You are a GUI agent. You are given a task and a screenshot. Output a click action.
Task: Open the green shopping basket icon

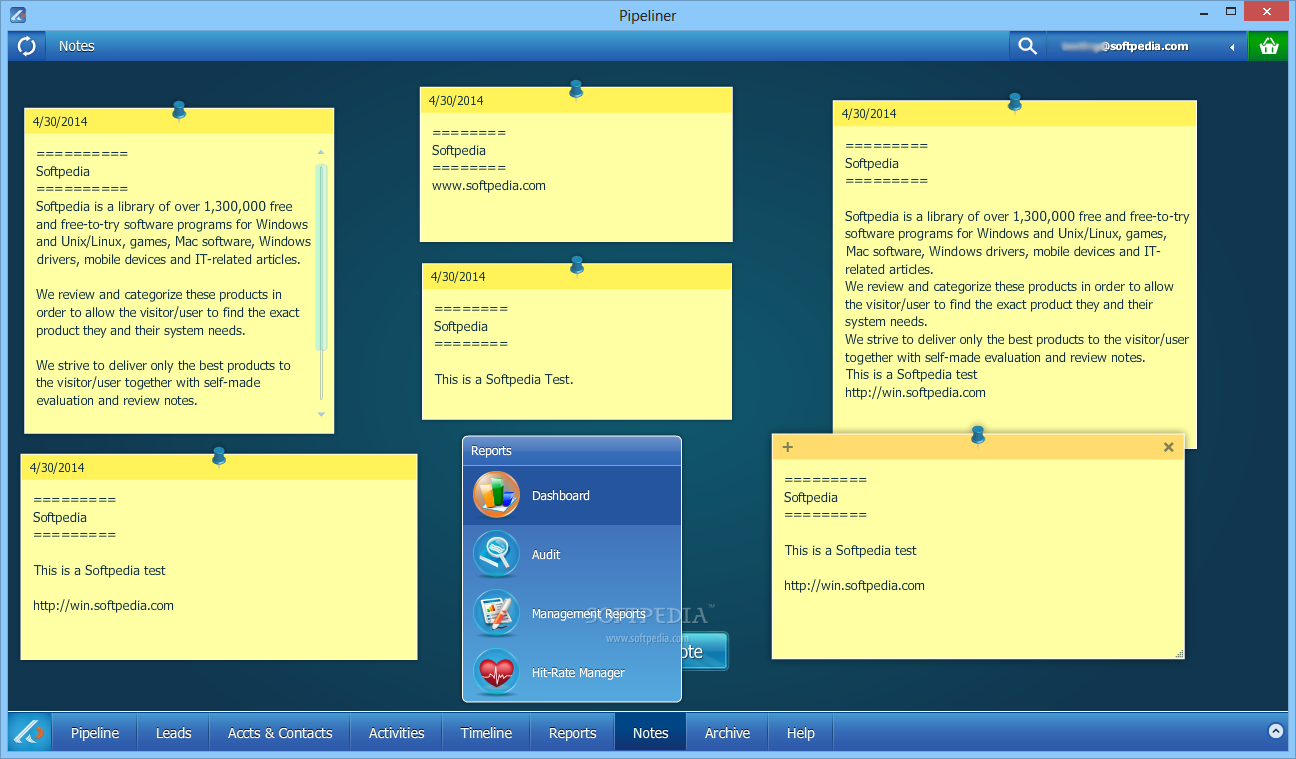(1269, 46)
